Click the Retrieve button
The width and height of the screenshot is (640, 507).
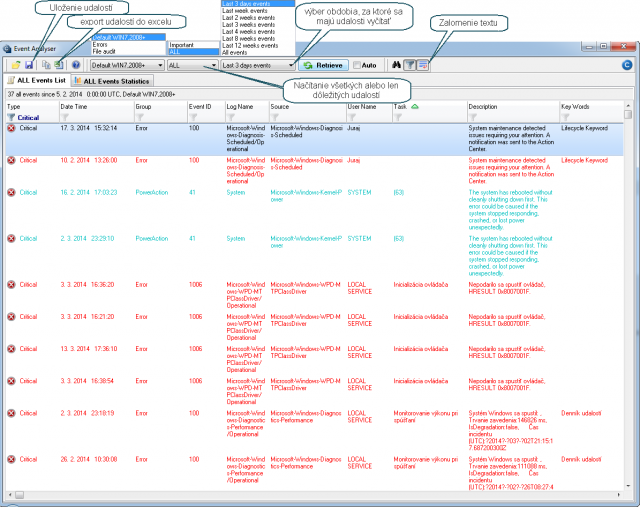pyautogui.click(x=323, y=65)
